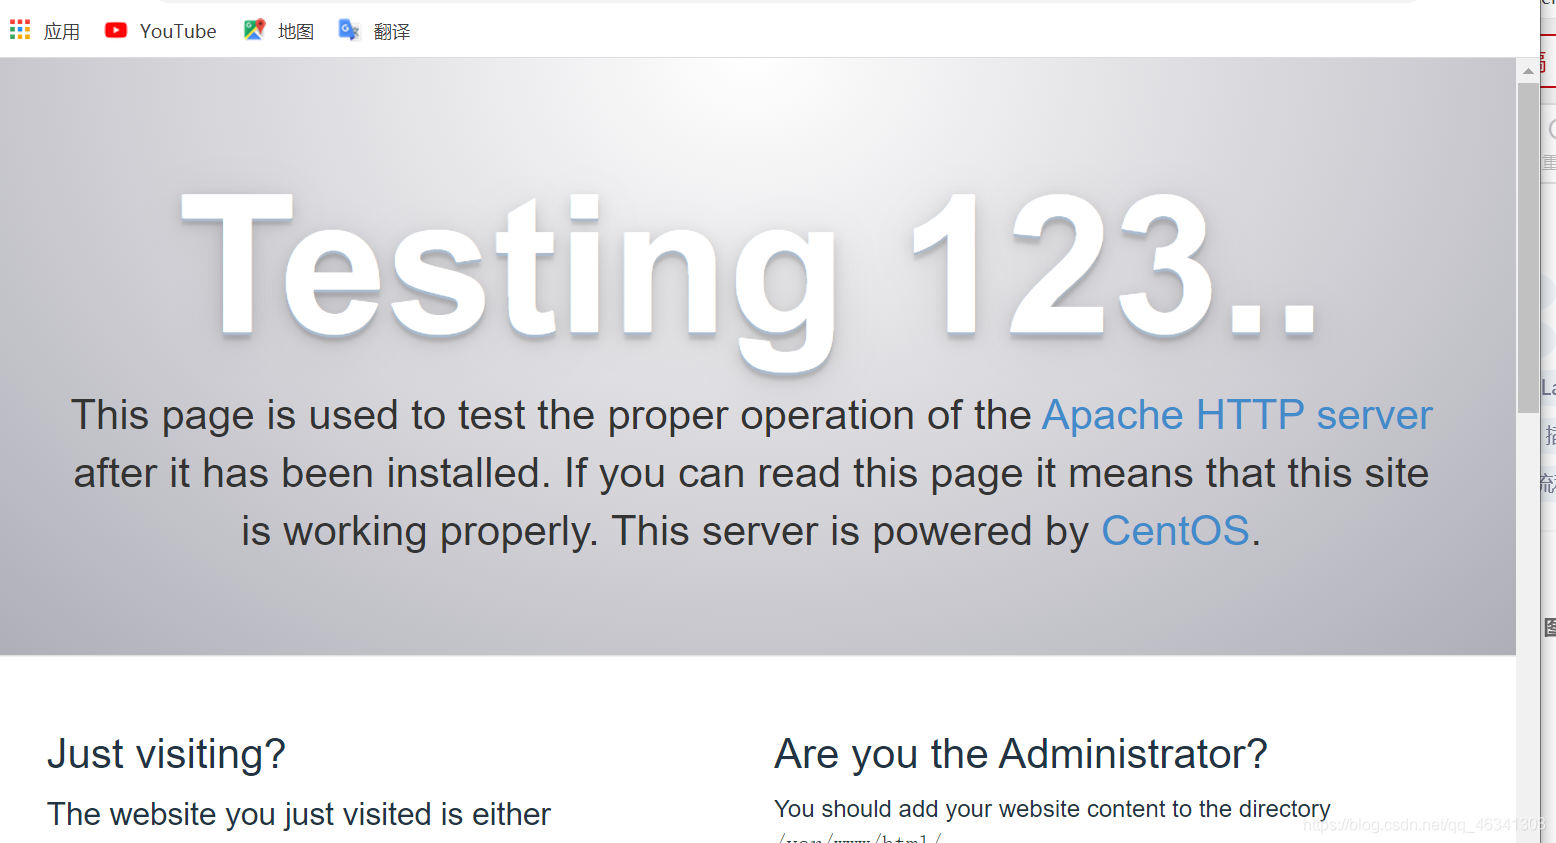The height and width of the screenshot is (843, 1556).
Task: Click the Testing 123.. page title
Action: click(x=748, y=270)
